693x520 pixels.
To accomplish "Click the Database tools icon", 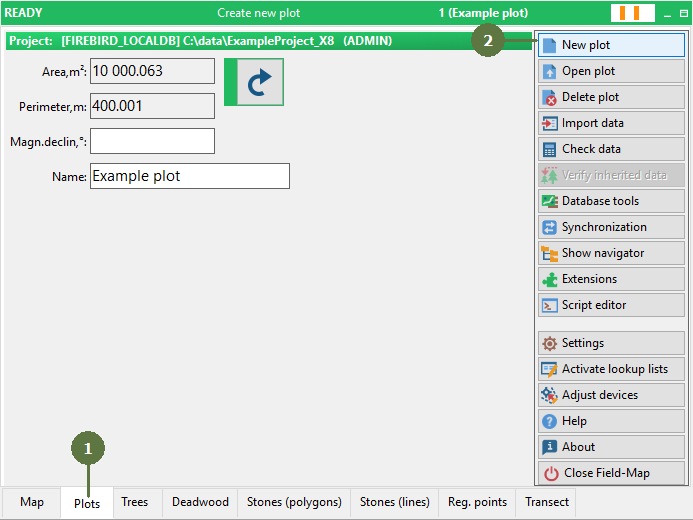I will pyautogui.click(x=549, y=201).
